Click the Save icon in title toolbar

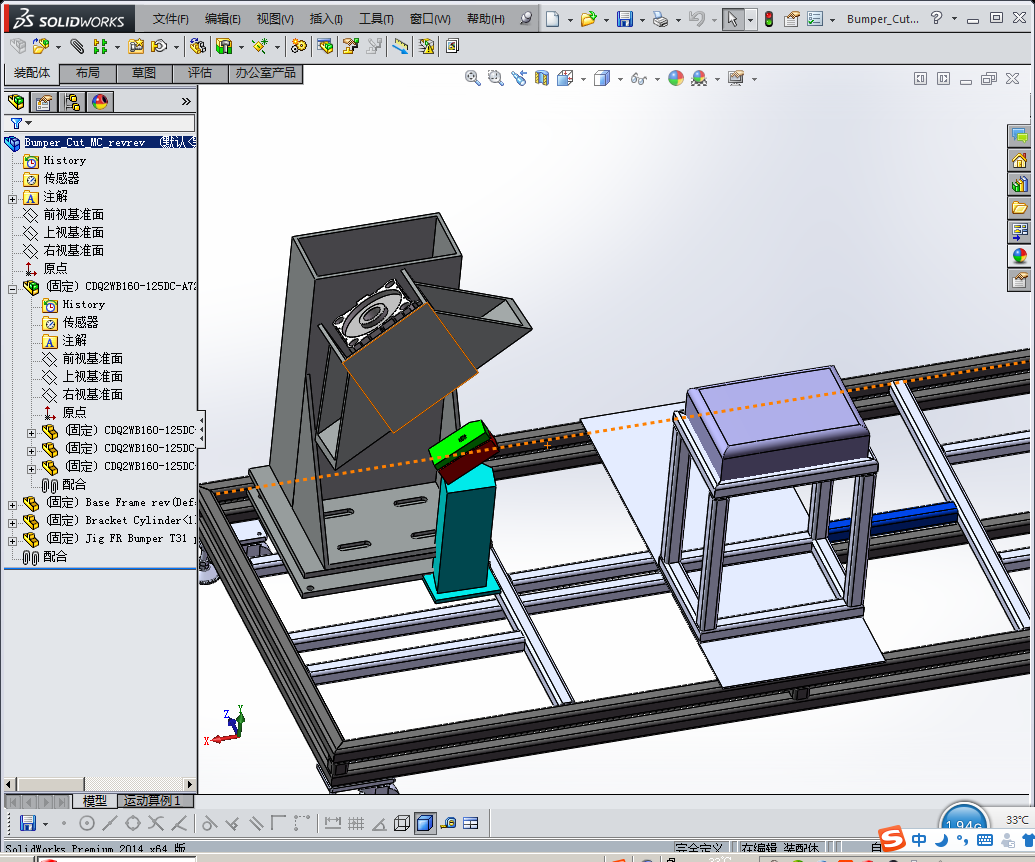pos(624,19)
